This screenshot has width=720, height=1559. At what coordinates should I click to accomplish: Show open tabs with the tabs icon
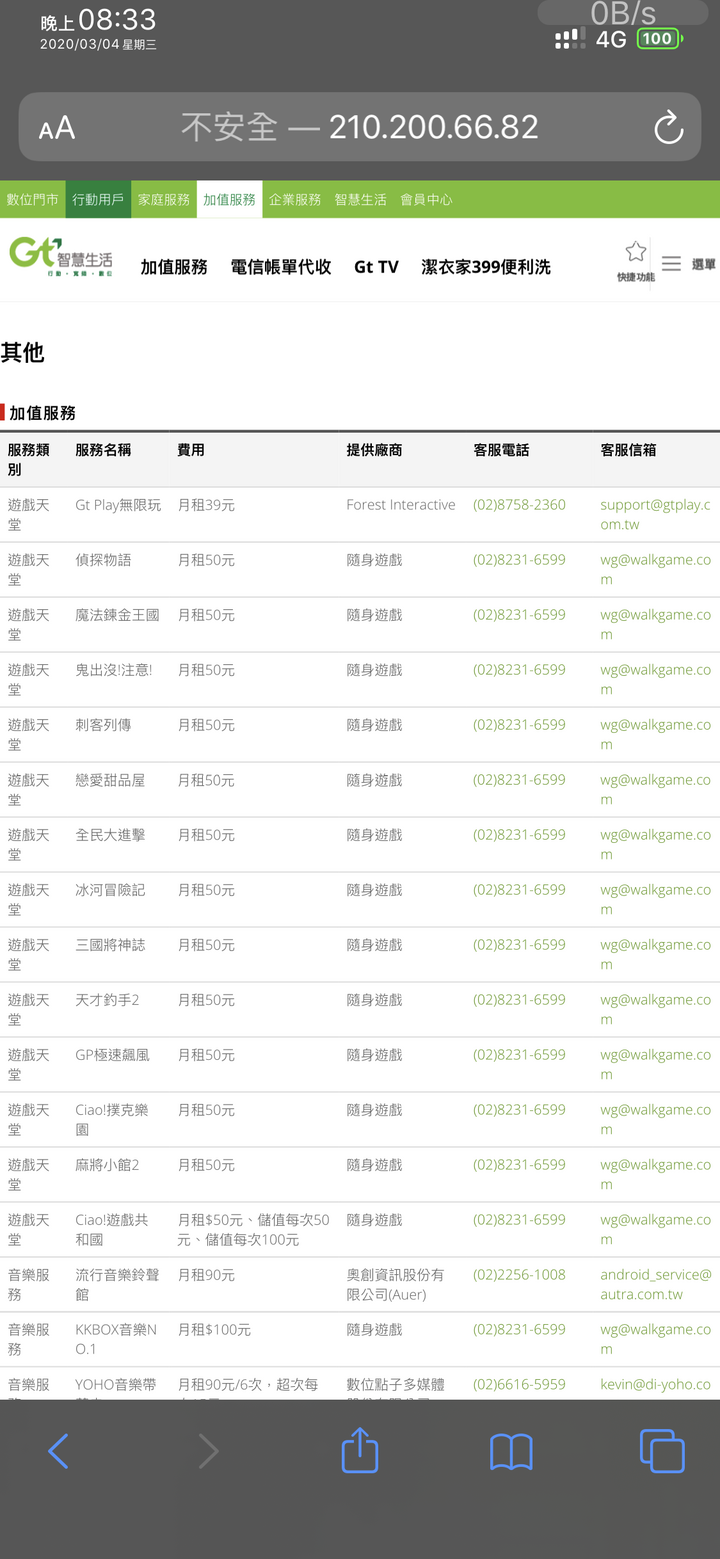662,1451
